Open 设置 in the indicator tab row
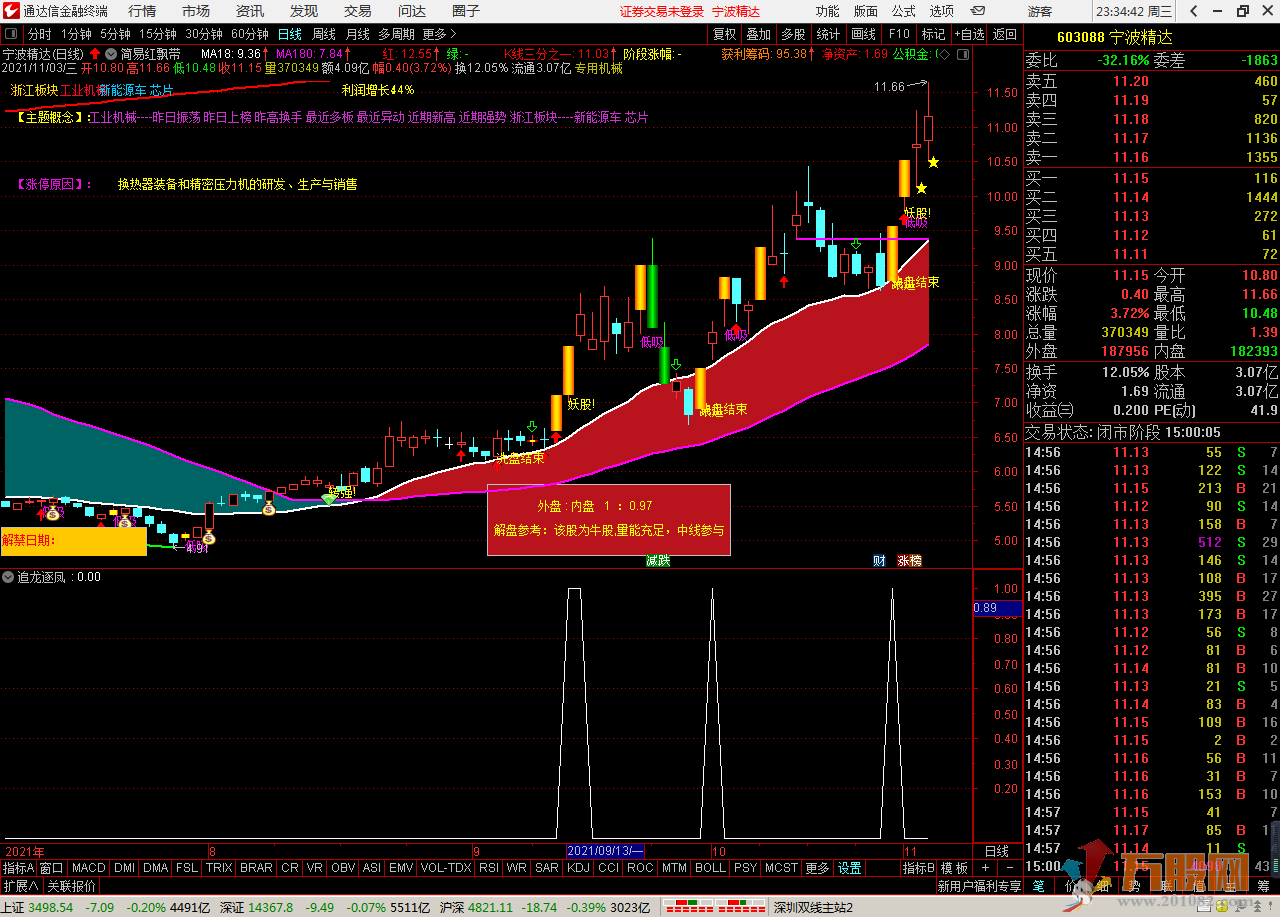This screenshot has width=1280, height=918. (x=850, y=868)
